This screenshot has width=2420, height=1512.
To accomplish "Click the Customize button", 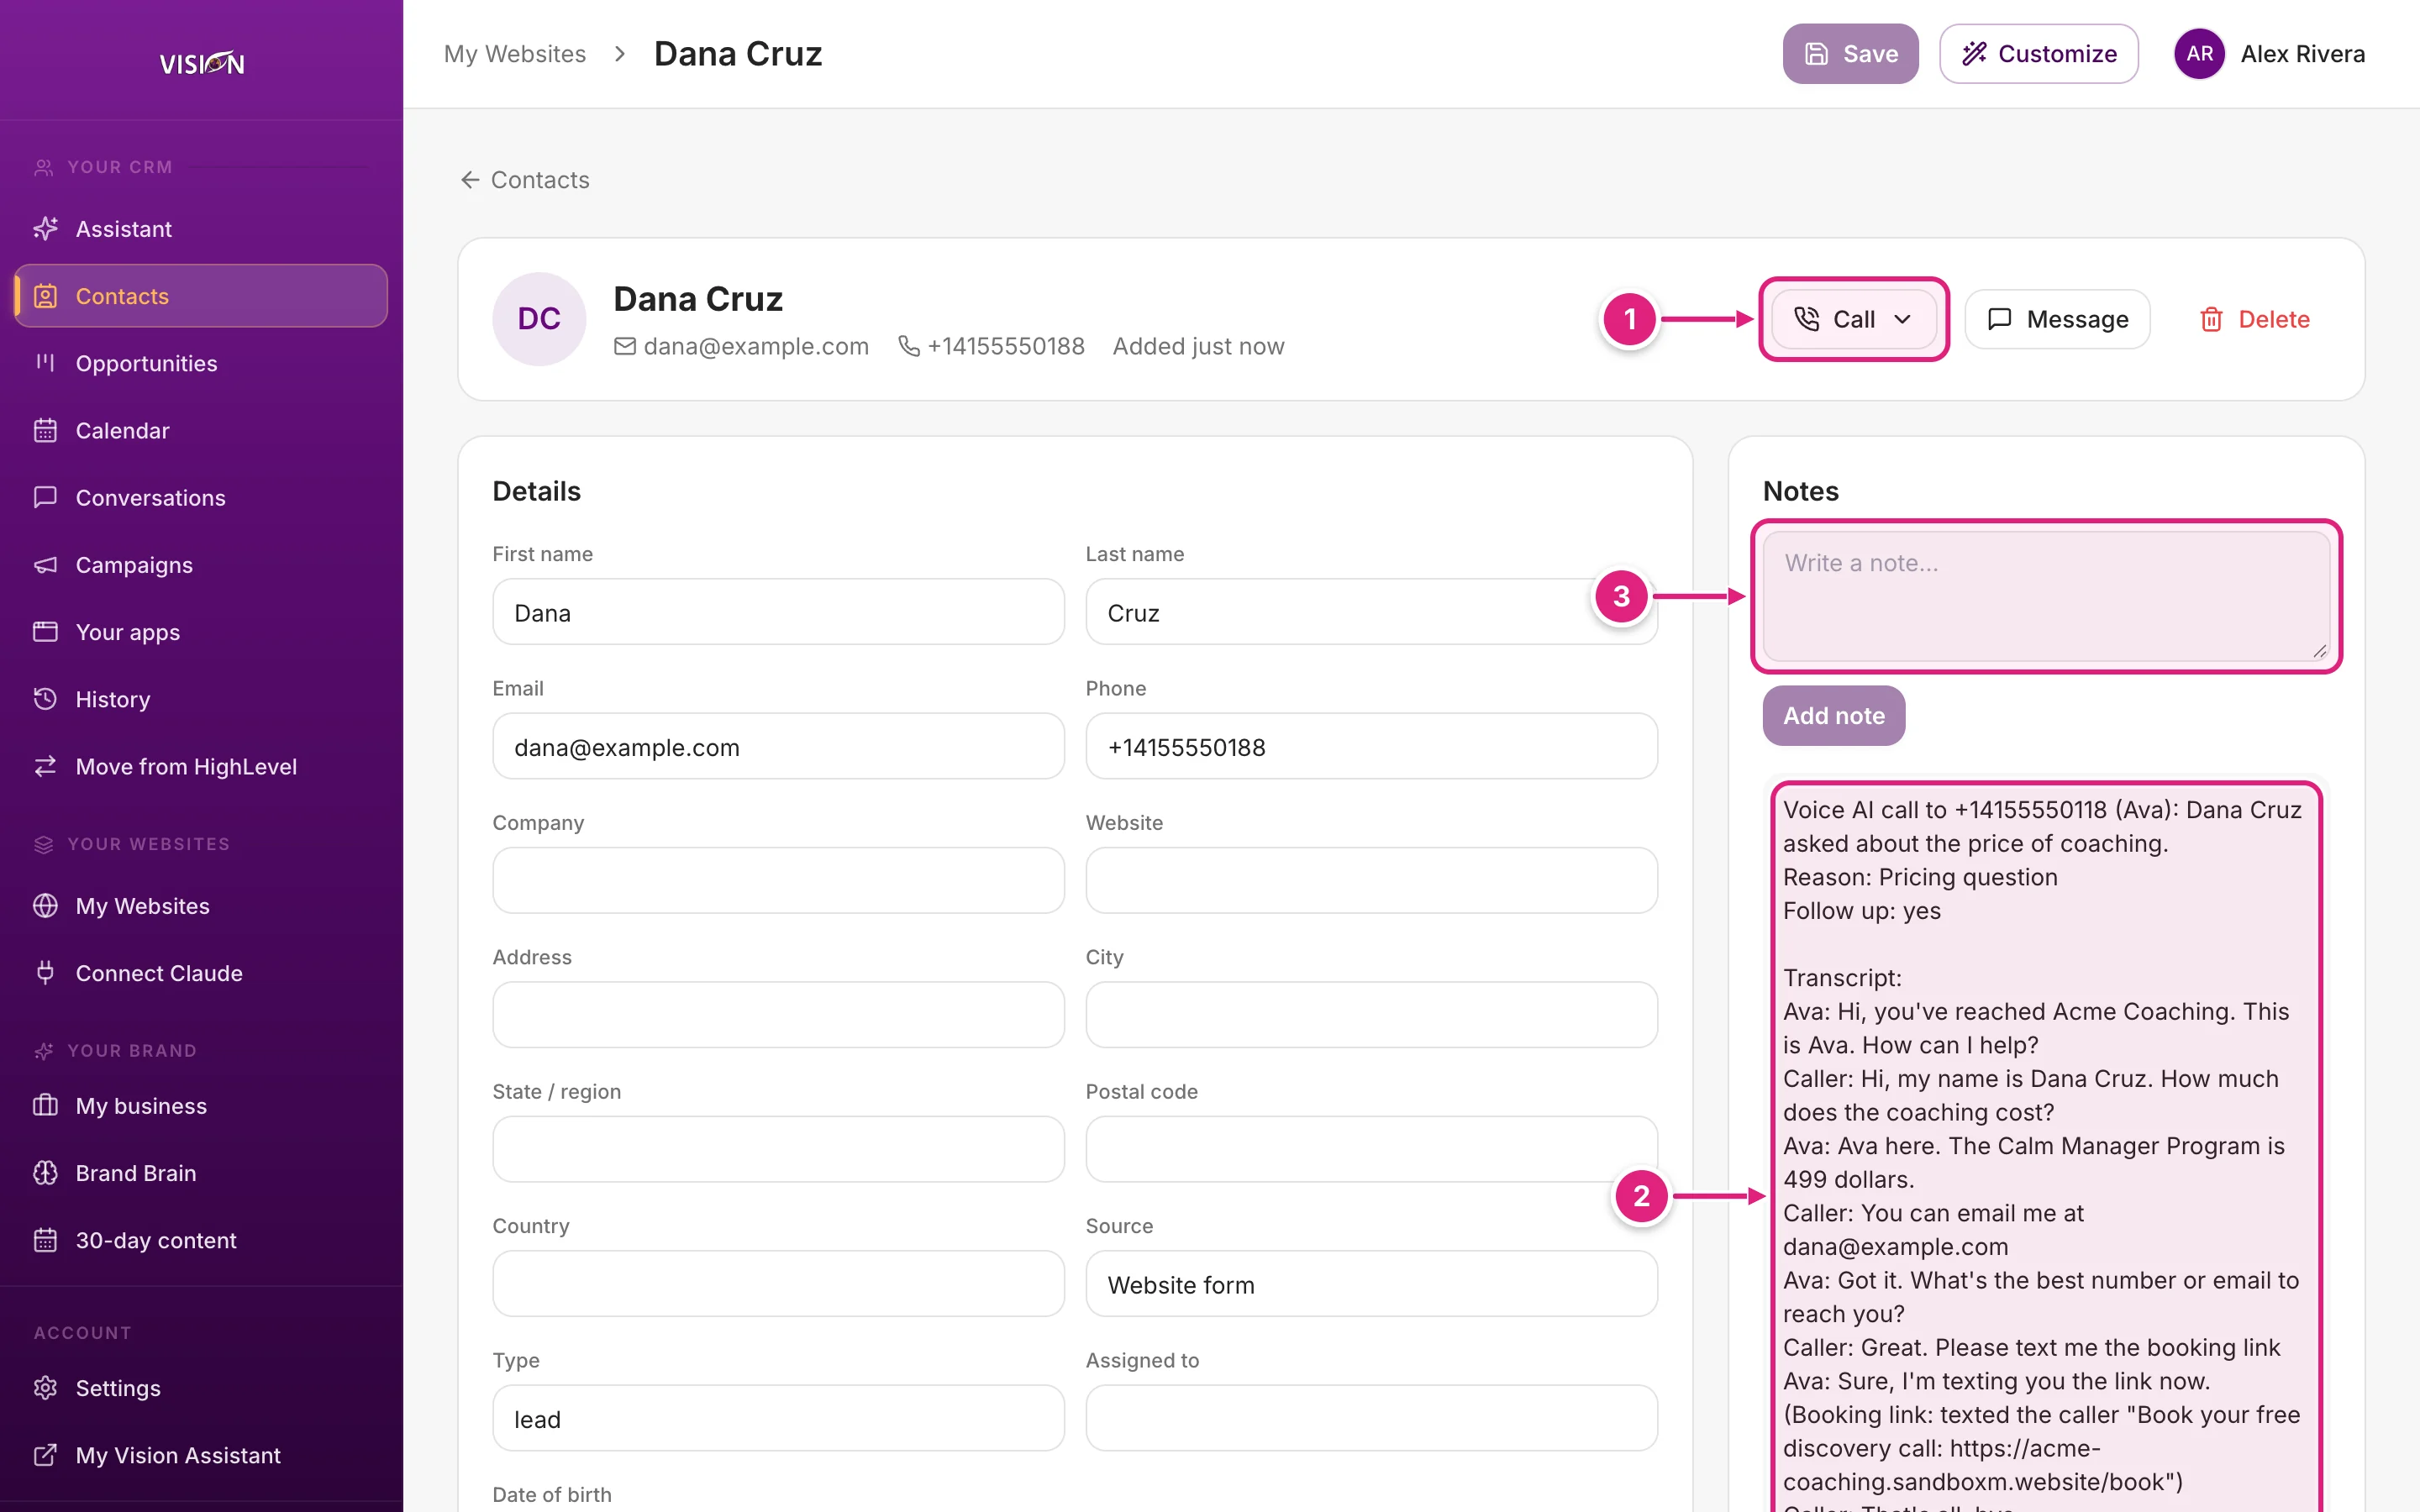I will (x=2038, y=54).
